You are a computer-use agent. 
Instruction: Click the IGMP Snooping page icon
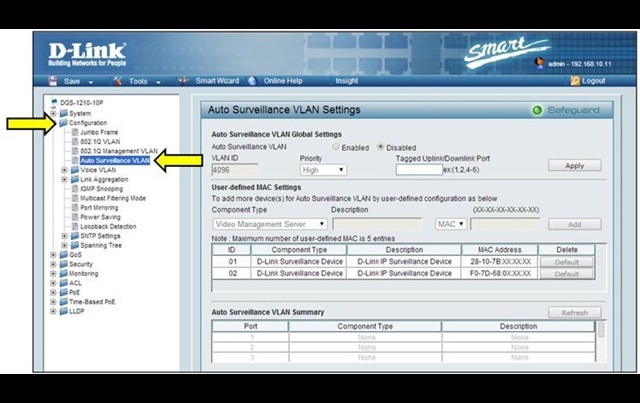(75, 188)
